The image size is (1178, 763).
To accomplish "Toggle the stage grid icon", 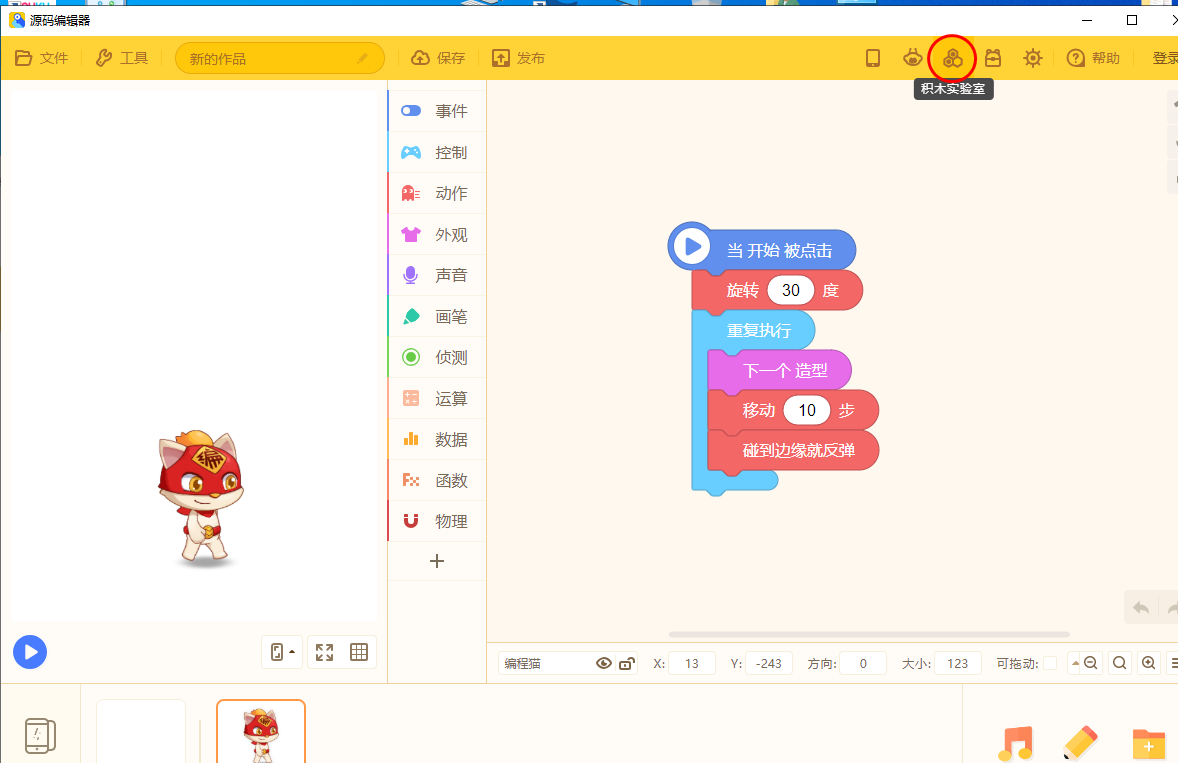I will (359, 652).
